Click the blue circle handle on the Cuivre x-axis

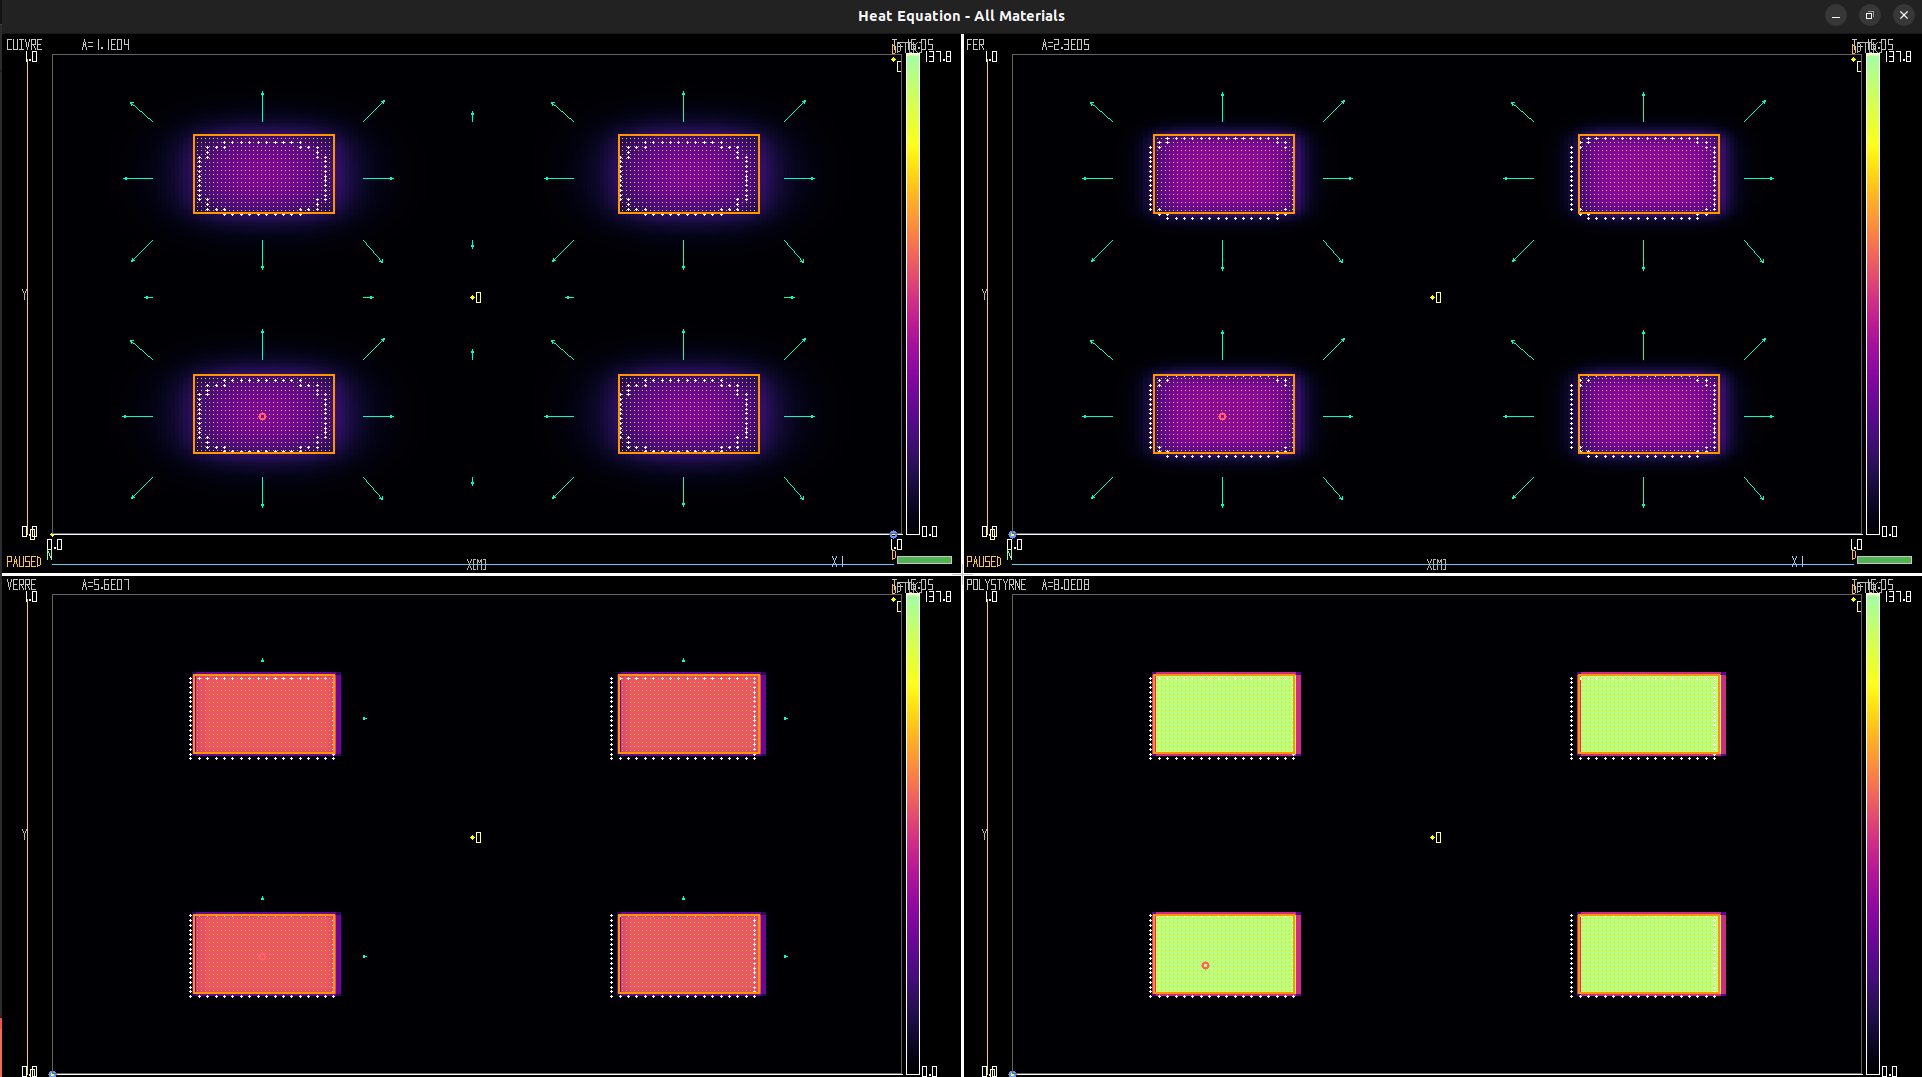893,535
